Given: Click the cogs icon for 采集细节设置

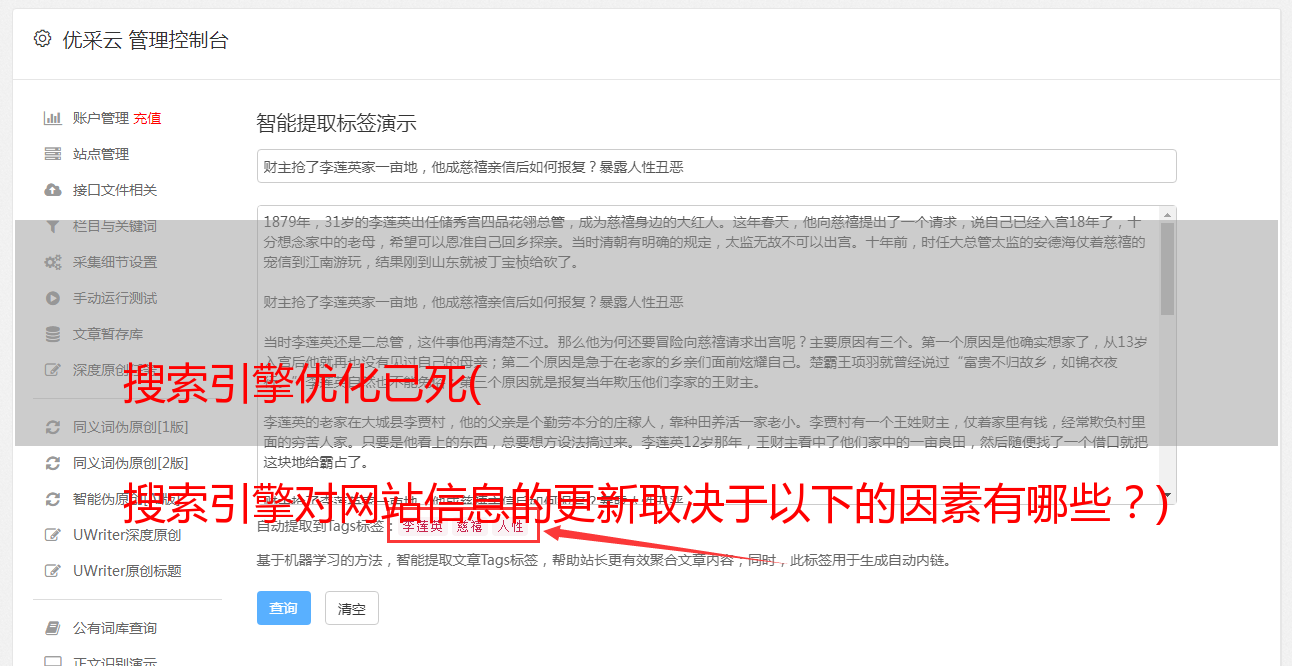Looking at the screenshot, I should coord(53,262).
